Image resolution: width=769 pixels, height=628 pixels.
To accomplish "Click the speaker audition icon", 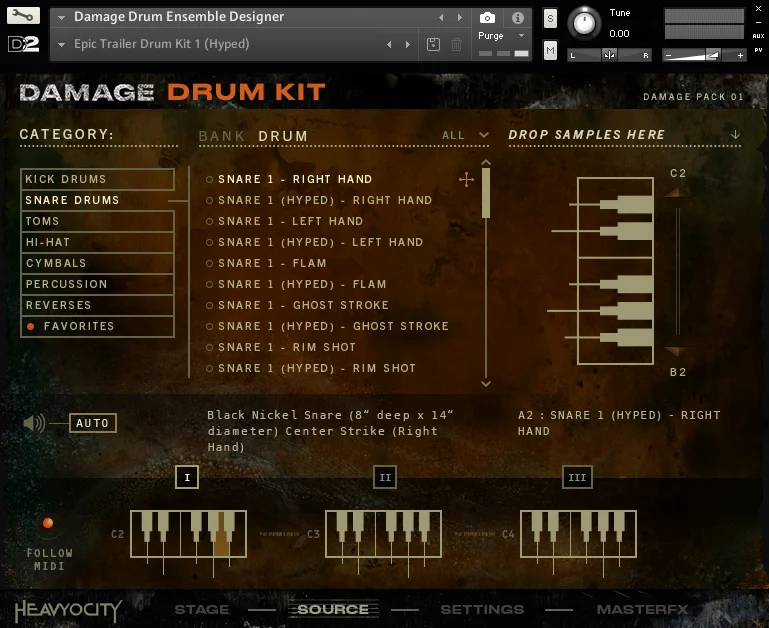I will (34, 422).
